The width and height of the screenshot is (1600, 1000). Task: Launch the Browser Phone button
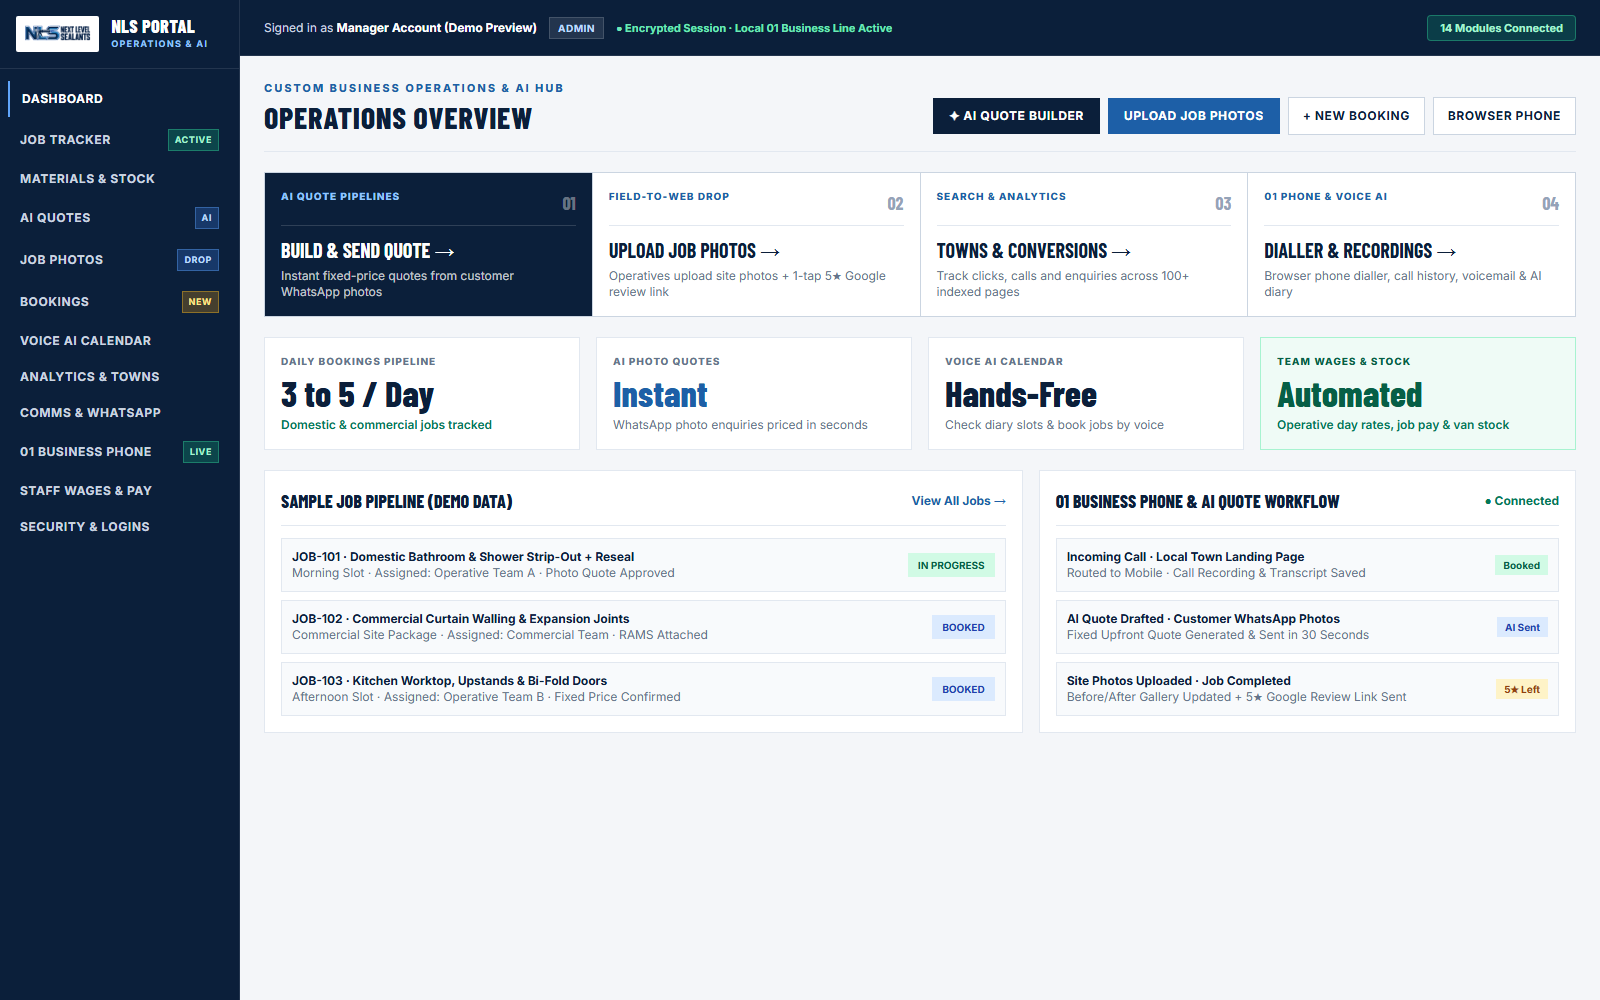click(x=1504, y=116)
